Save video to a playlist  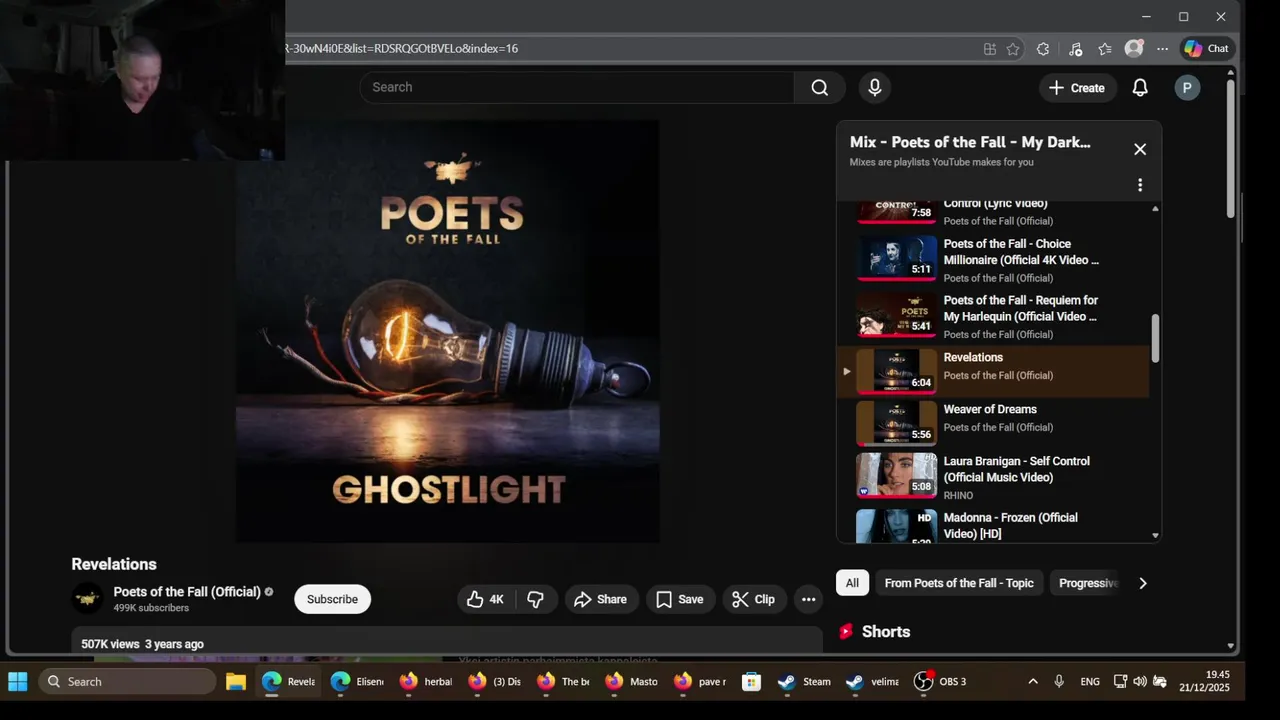680,599
